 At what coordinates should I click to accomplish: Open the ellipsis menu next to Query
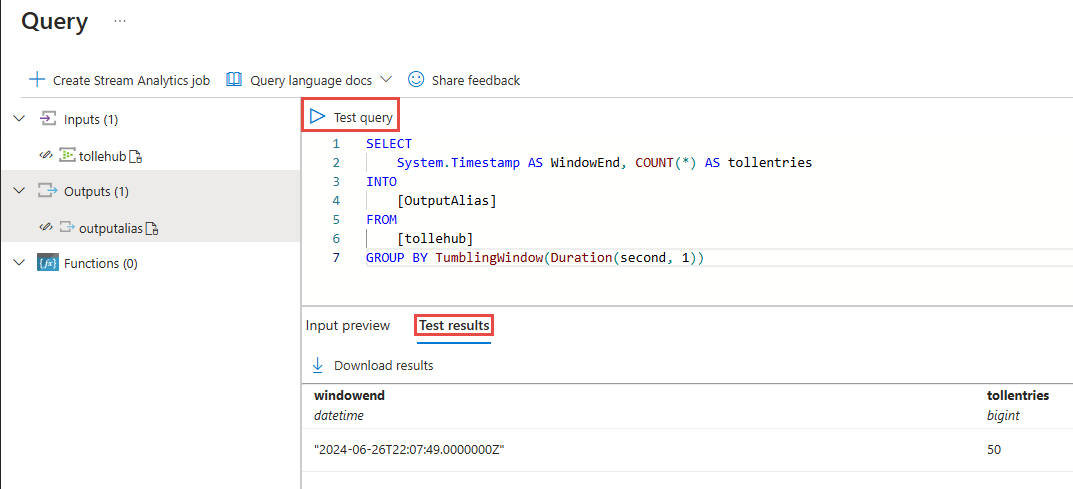pyautogui.click(x=120, y=21)
